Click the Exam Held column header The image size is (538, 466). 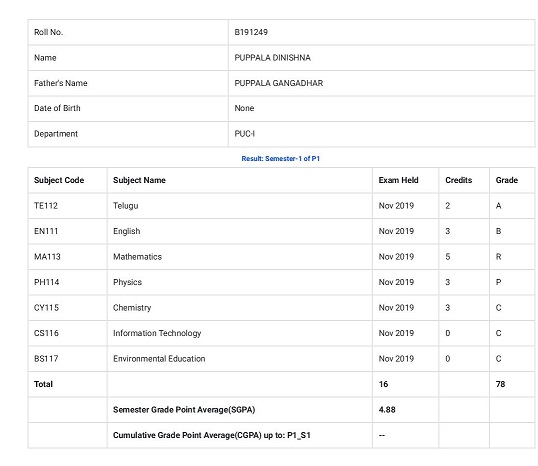click(x=398, y=180)
